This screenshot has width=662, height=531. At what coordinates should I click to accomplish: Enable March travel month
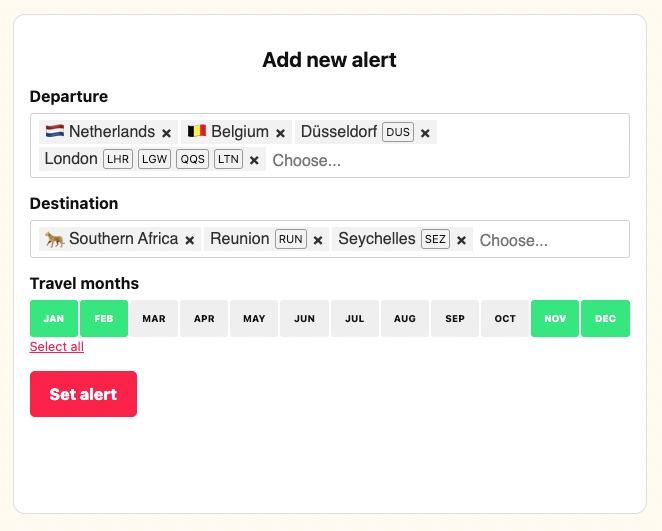click(154, 319)
